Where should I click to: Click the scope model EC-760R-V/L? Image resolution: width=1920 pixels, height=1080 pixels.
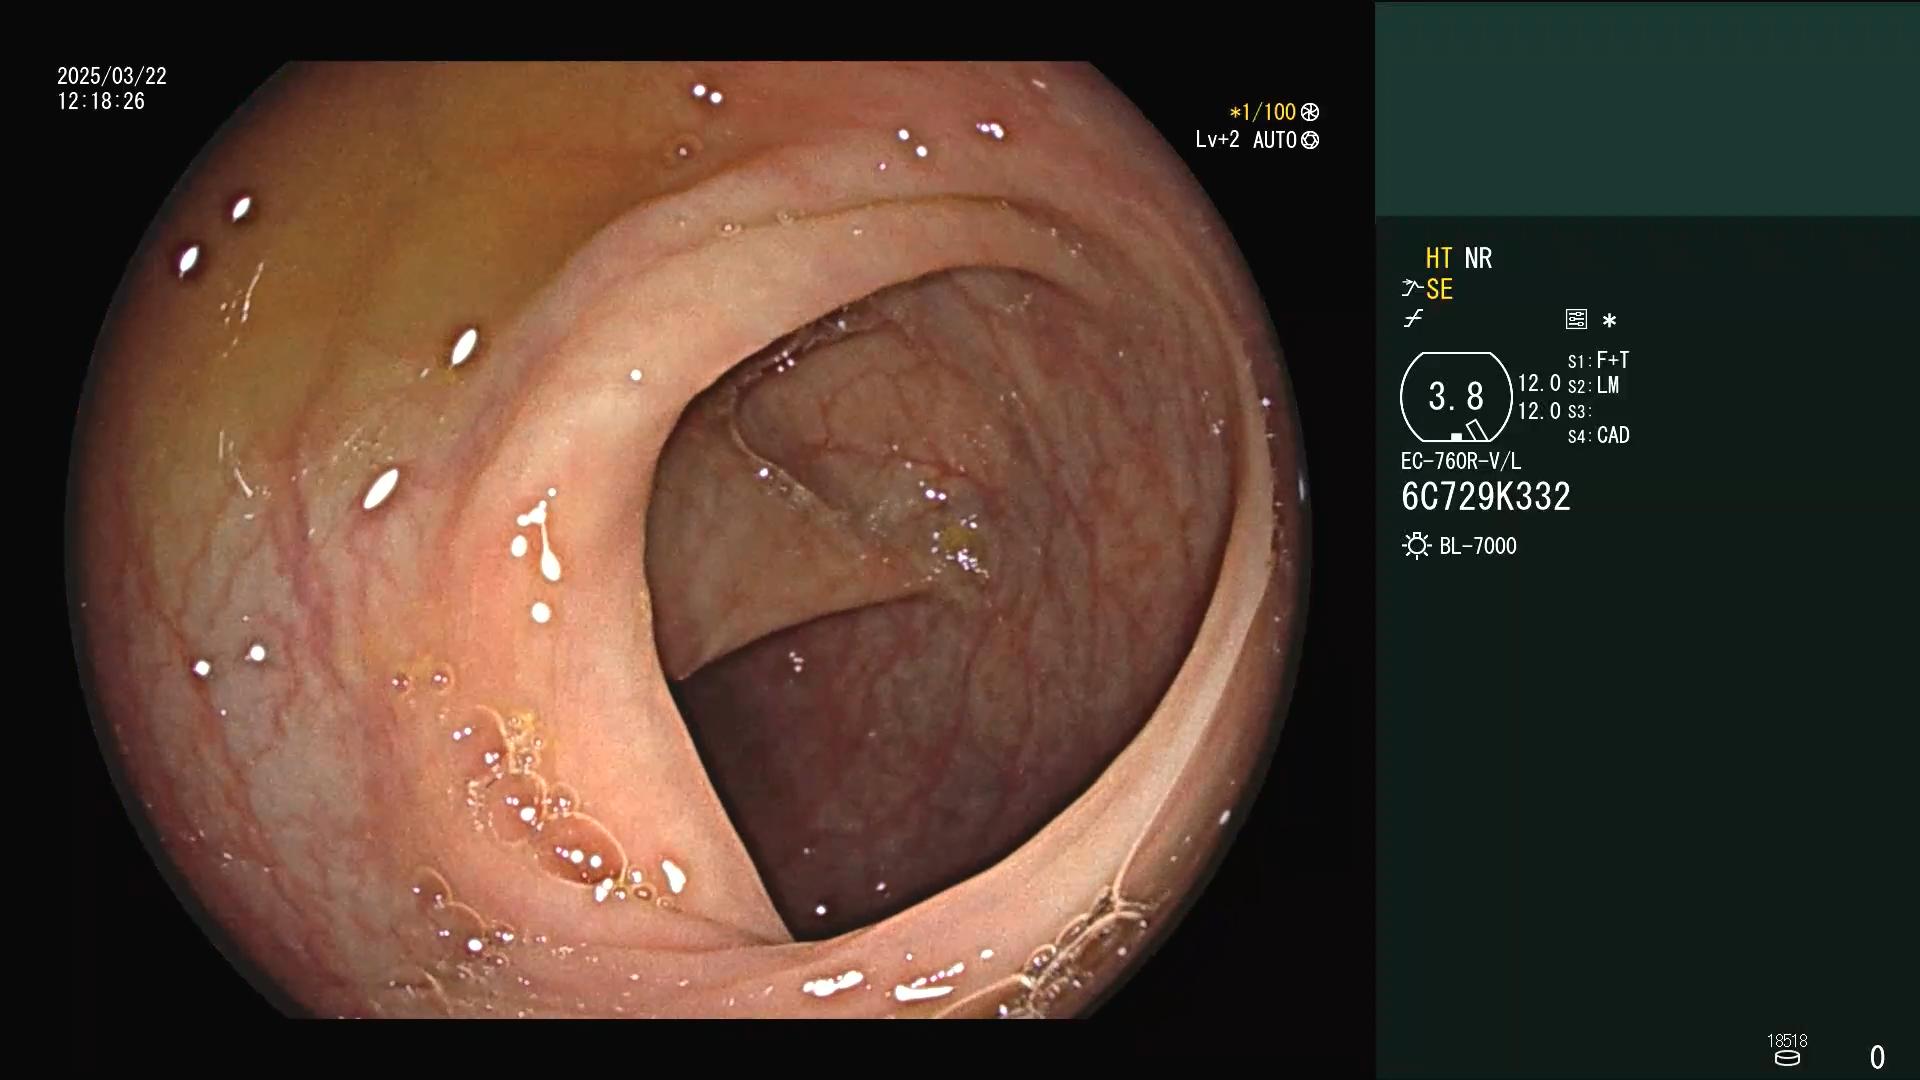click(1461, 461)
